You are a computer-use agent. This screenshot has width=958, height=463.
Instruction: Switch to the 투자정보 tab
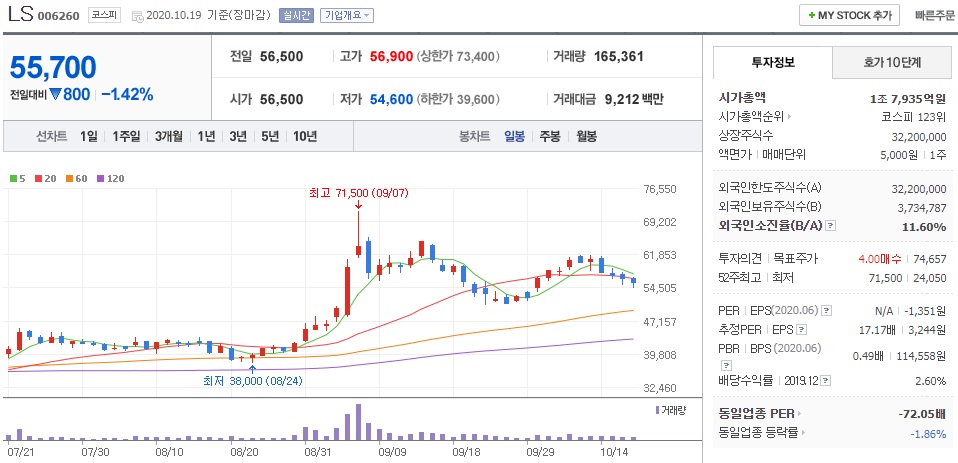[x=773, y=62]
